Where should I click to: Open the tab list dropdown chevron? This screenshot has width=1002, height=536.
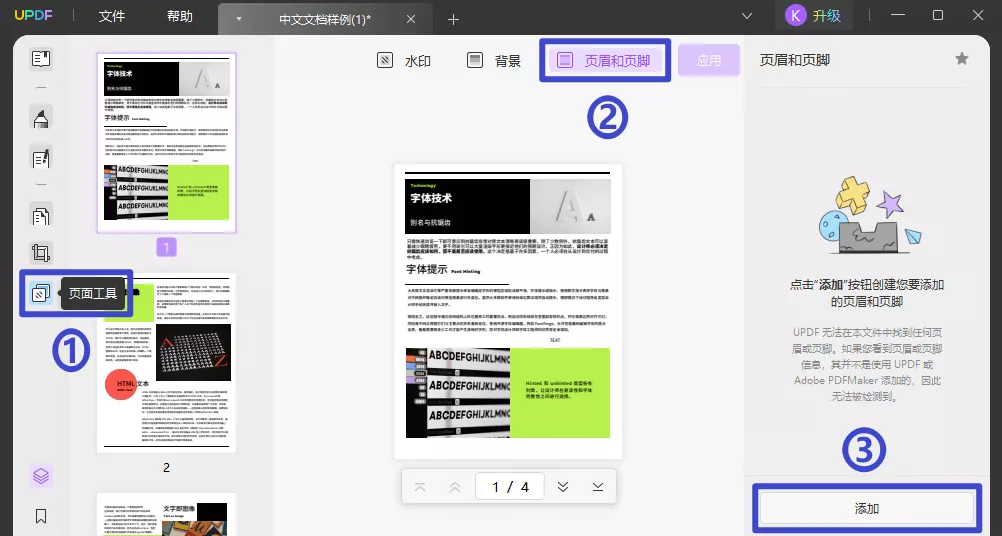pos(746,16)
